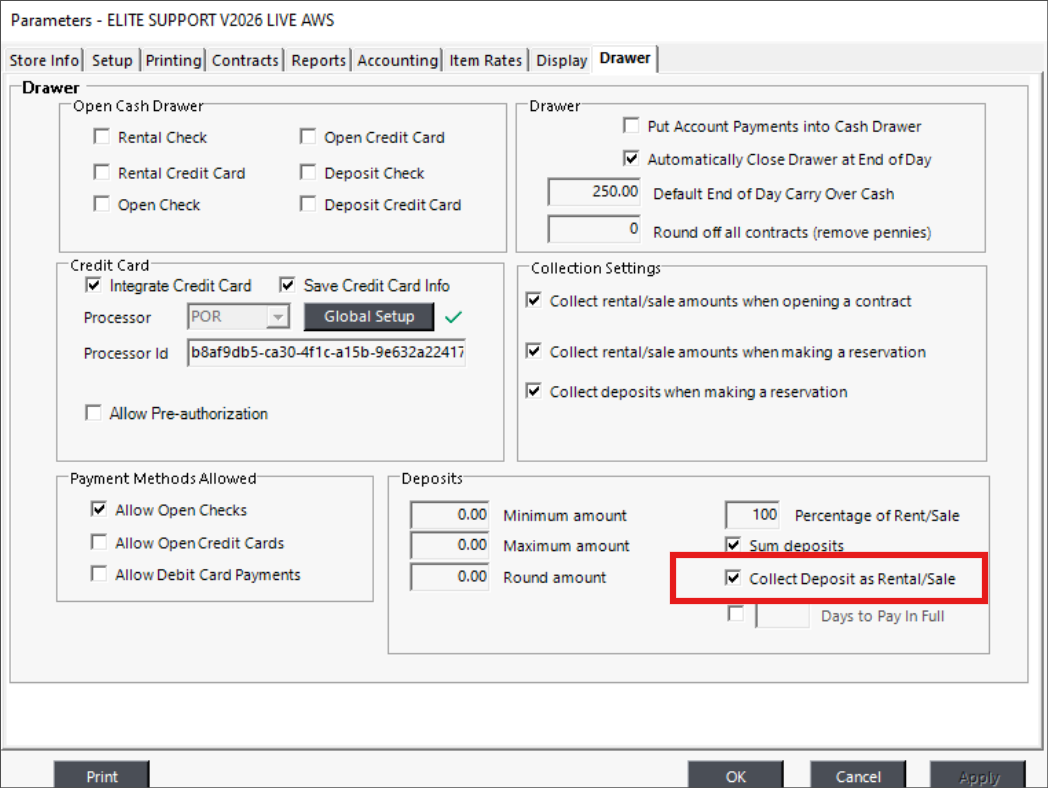Click the Cancel button
The height and width of the screenshot is (788, 1048).
click(858, 776)
